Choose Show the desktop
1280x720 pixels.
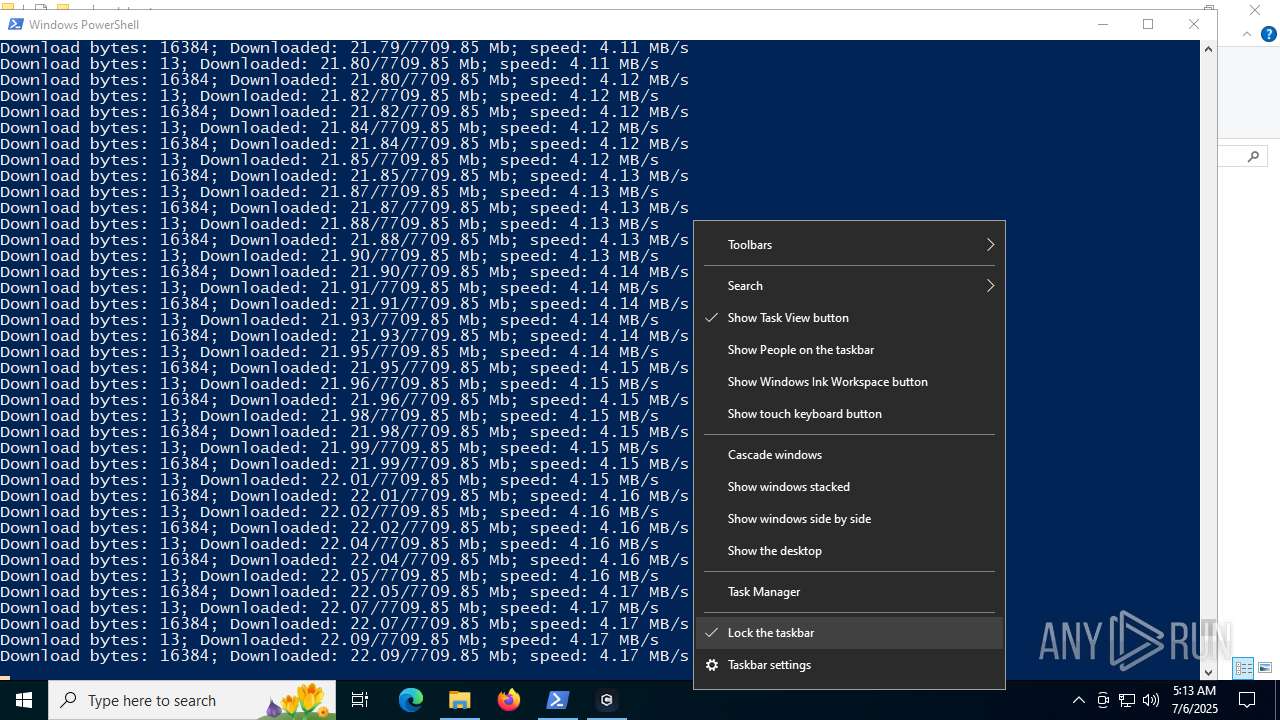[849, 551]
